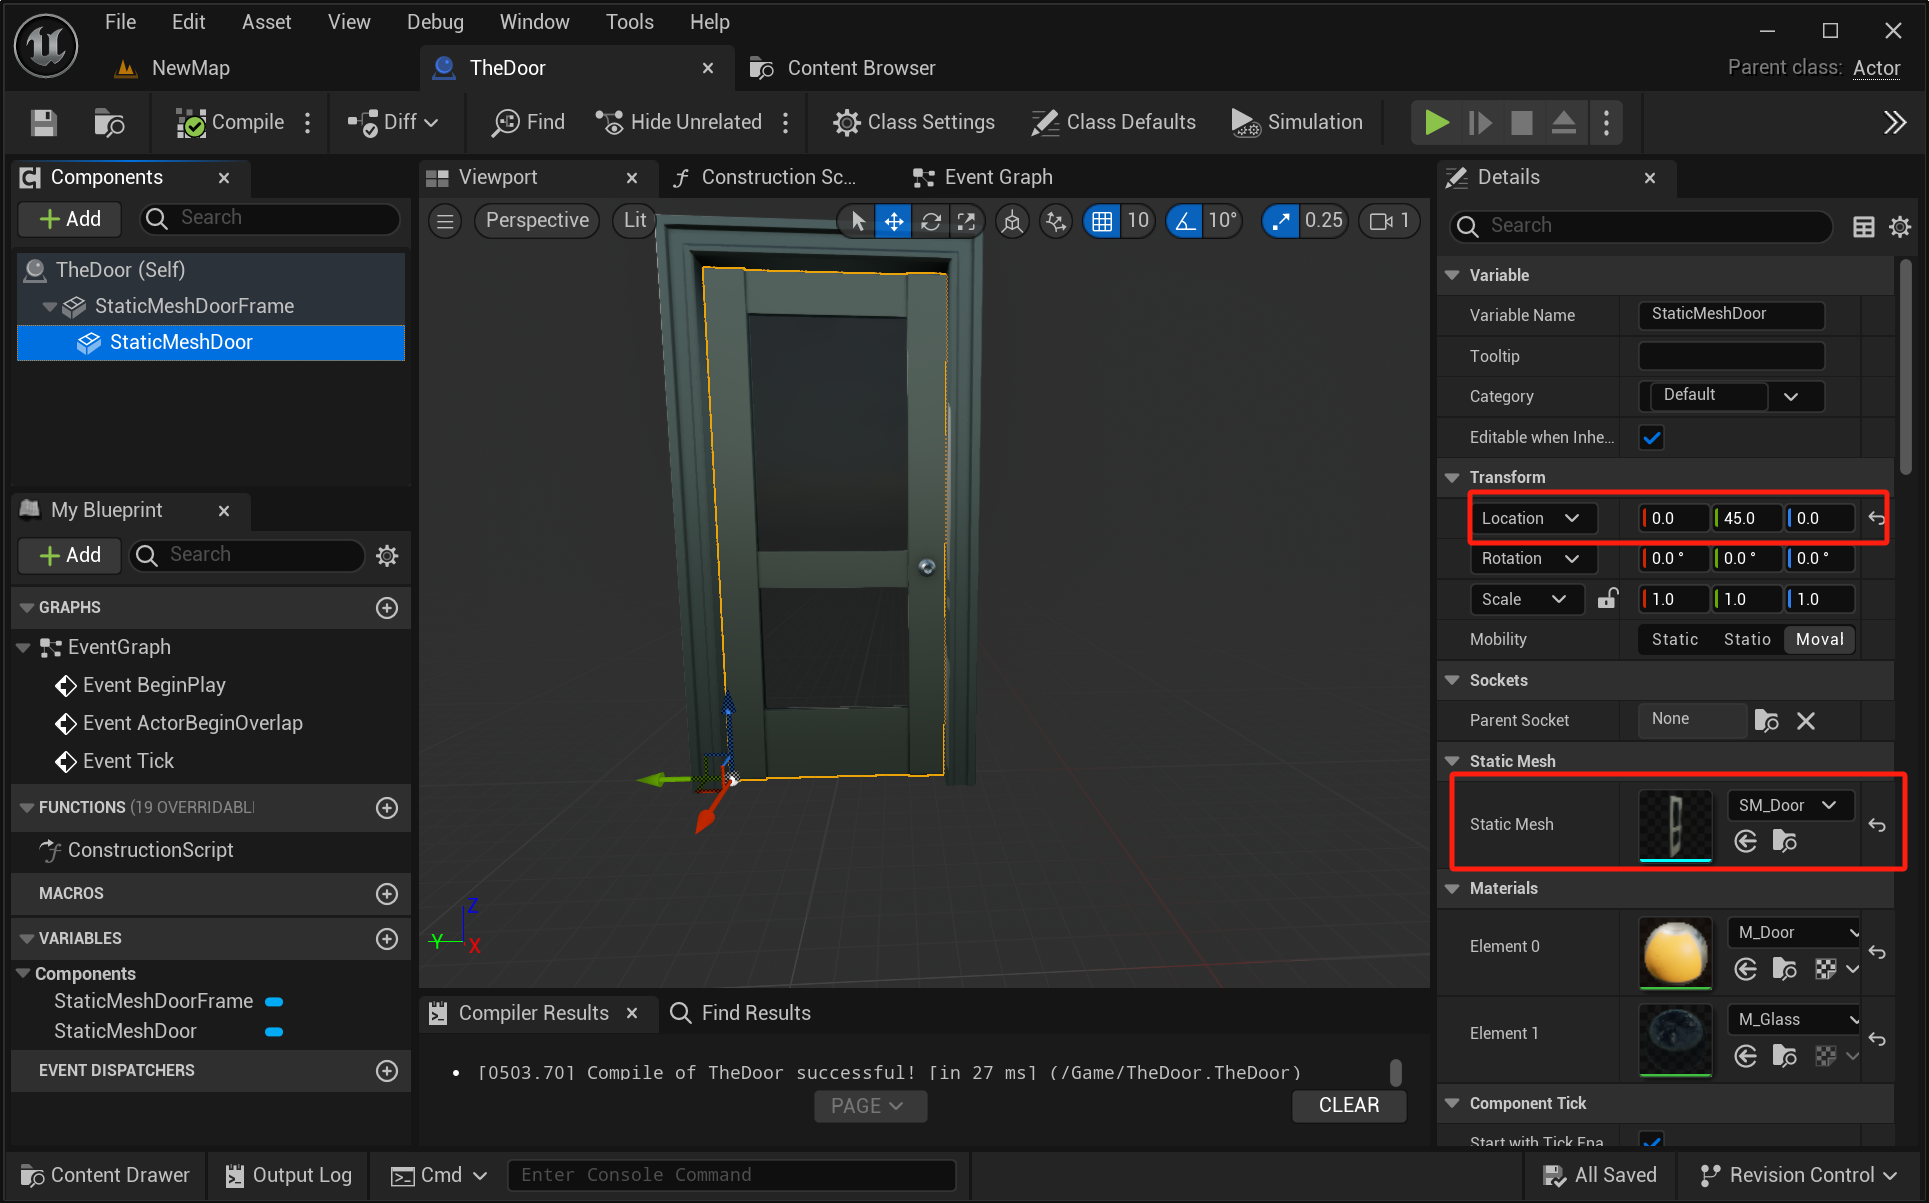The width and height of the screenshot is (1929, 1203).
Task: Open the viewport hamburger options menu
Action: click(446, 220)
